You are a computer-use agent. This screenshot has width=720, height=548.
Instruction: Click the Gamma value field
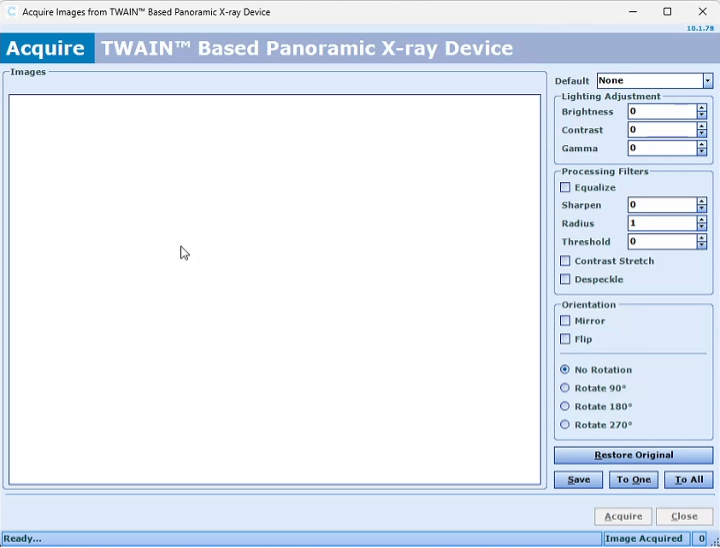[x=662, y=148]
